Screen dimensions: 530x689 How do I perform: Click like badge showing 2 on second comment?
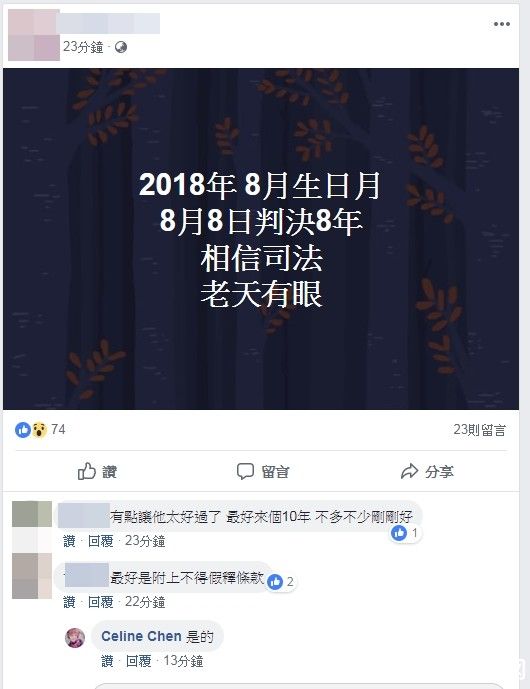point(281,582)
